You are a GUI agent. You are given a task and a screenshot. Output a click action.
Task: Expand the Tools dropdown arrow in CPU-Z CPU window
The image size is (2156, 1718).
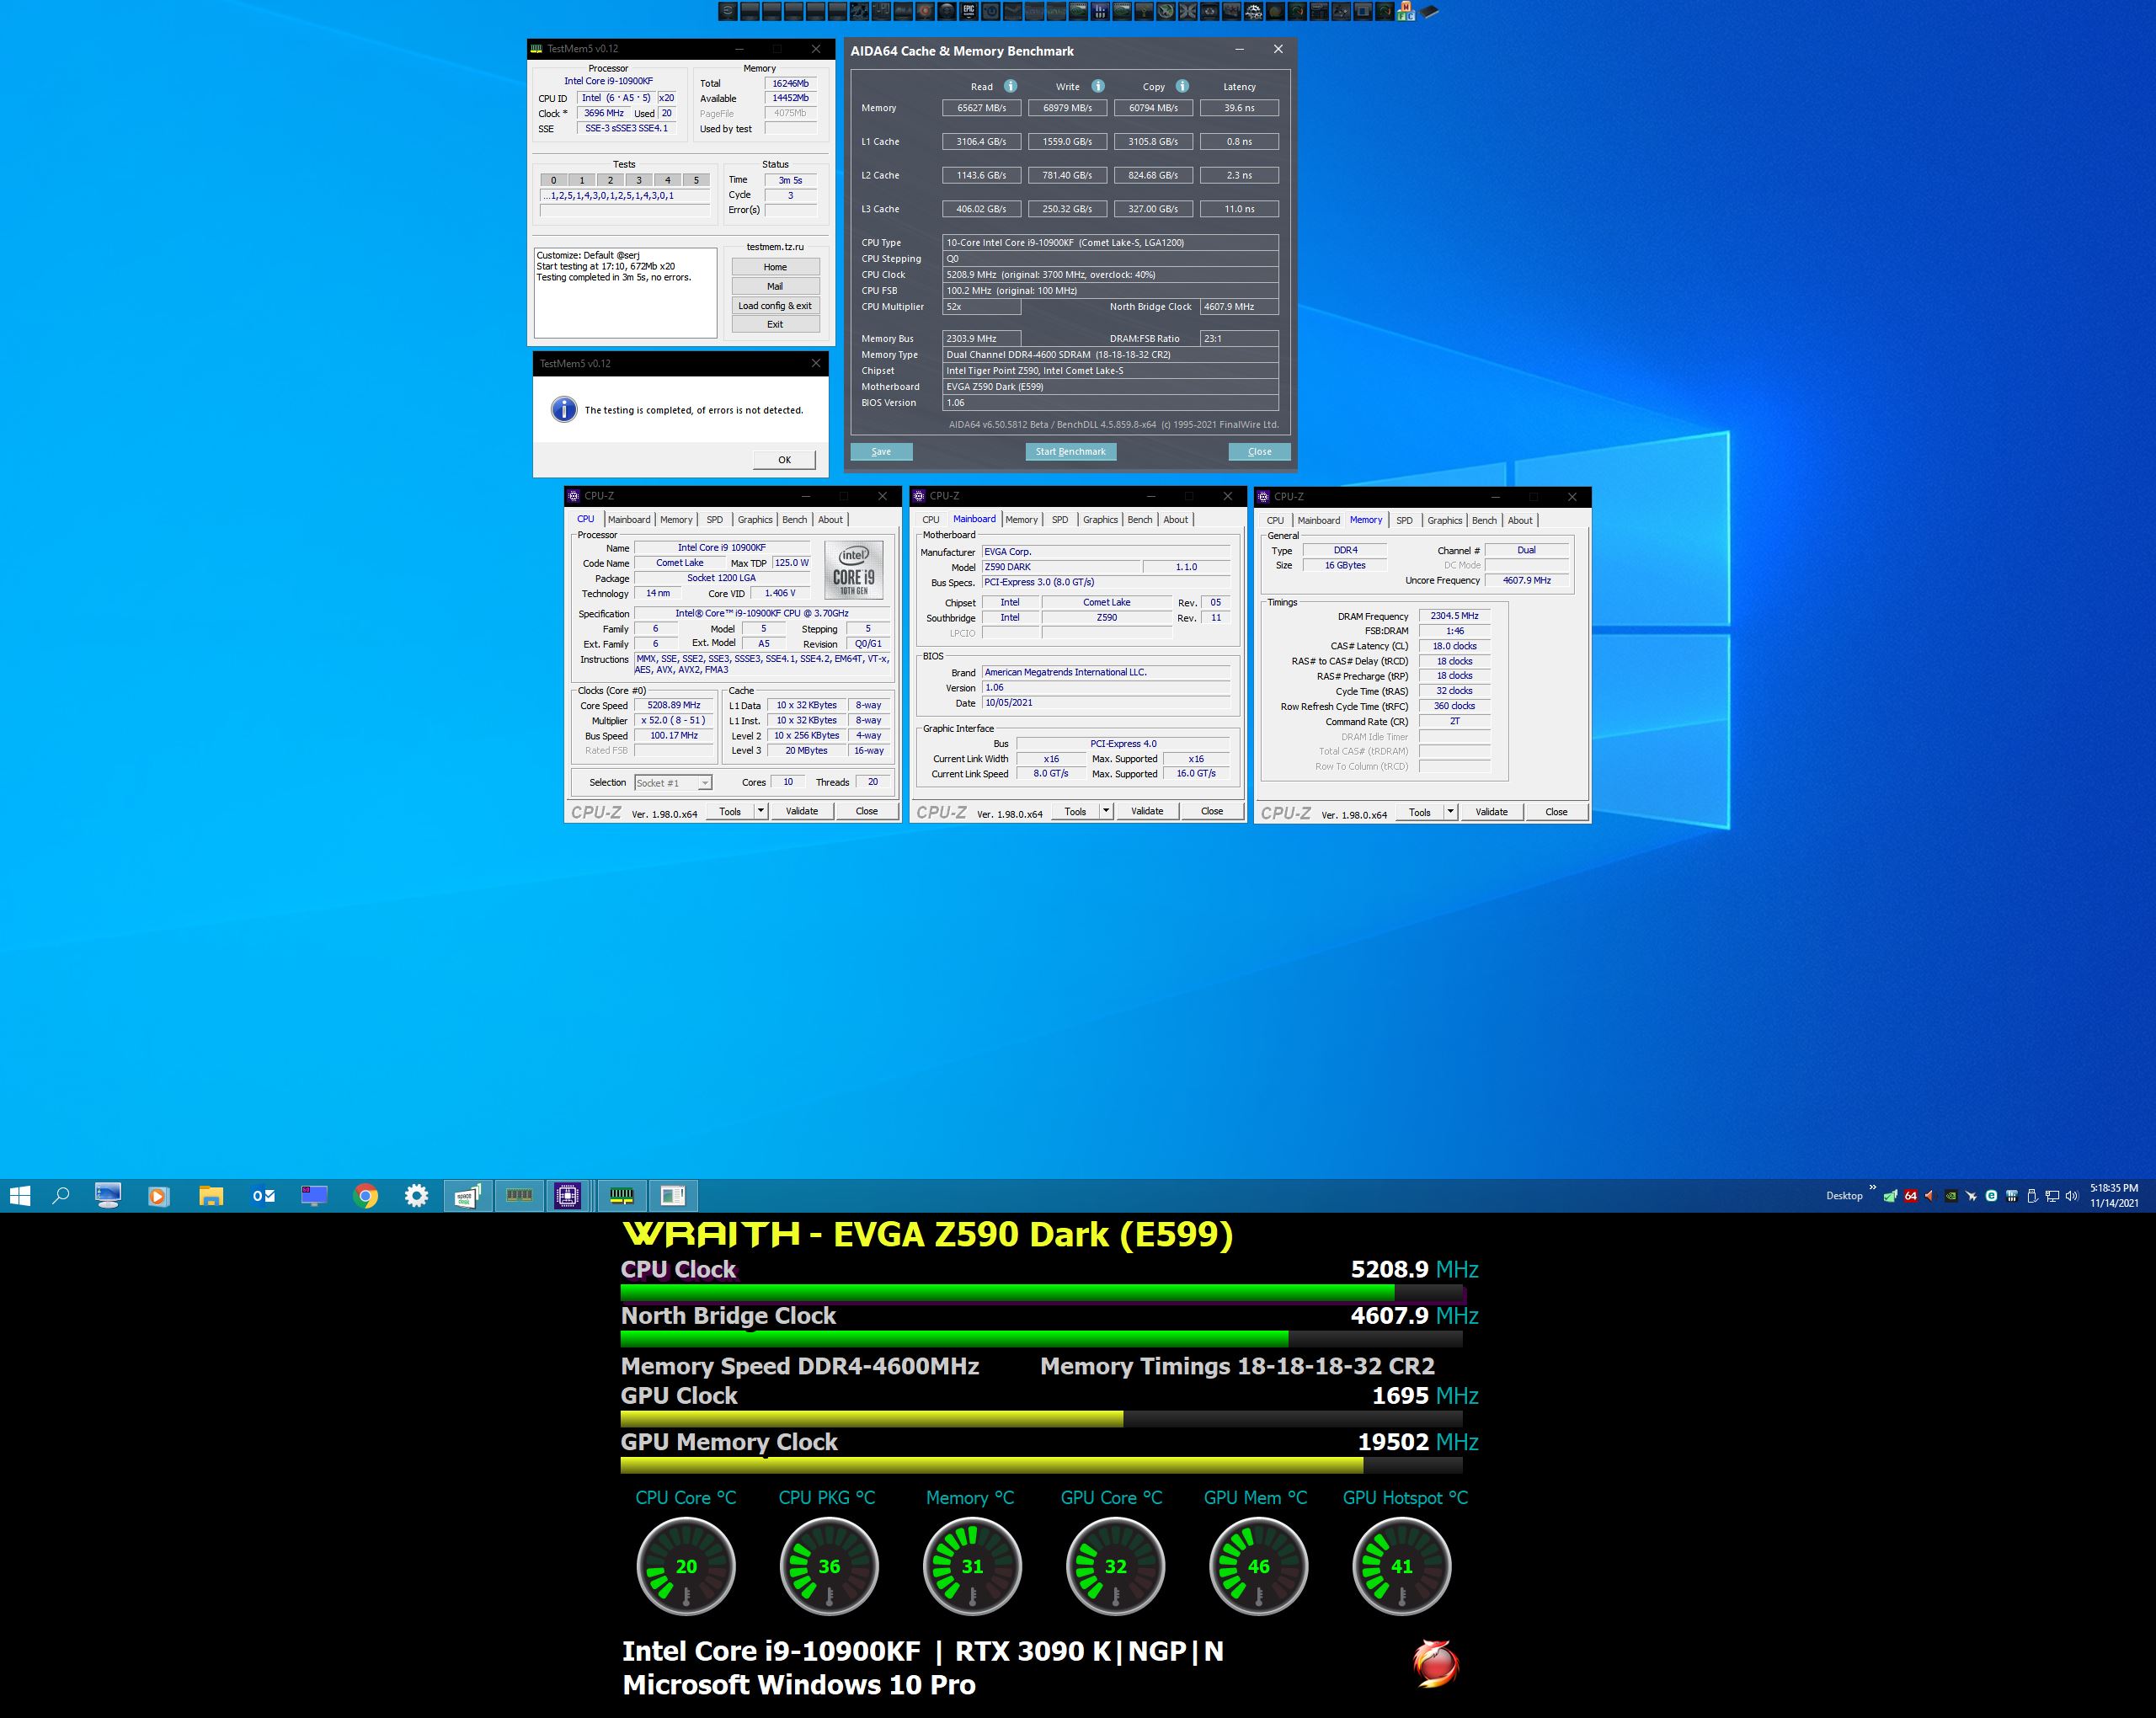[761, 811]
